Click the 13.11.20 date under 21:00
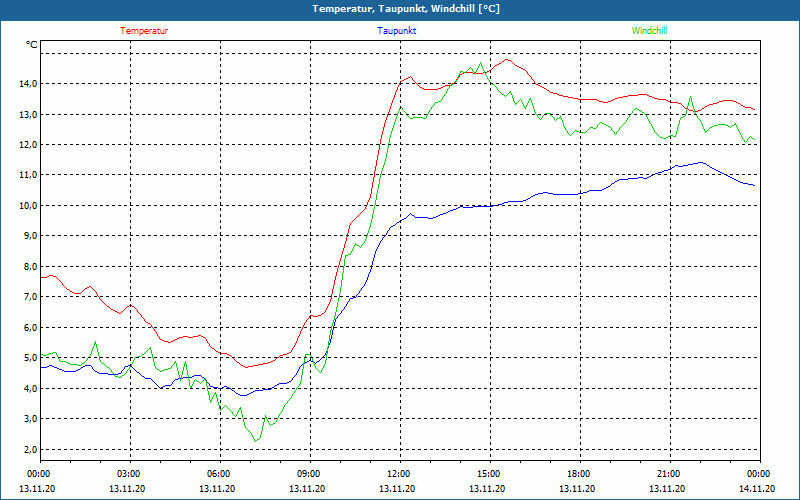 click(x=667, y=488)
